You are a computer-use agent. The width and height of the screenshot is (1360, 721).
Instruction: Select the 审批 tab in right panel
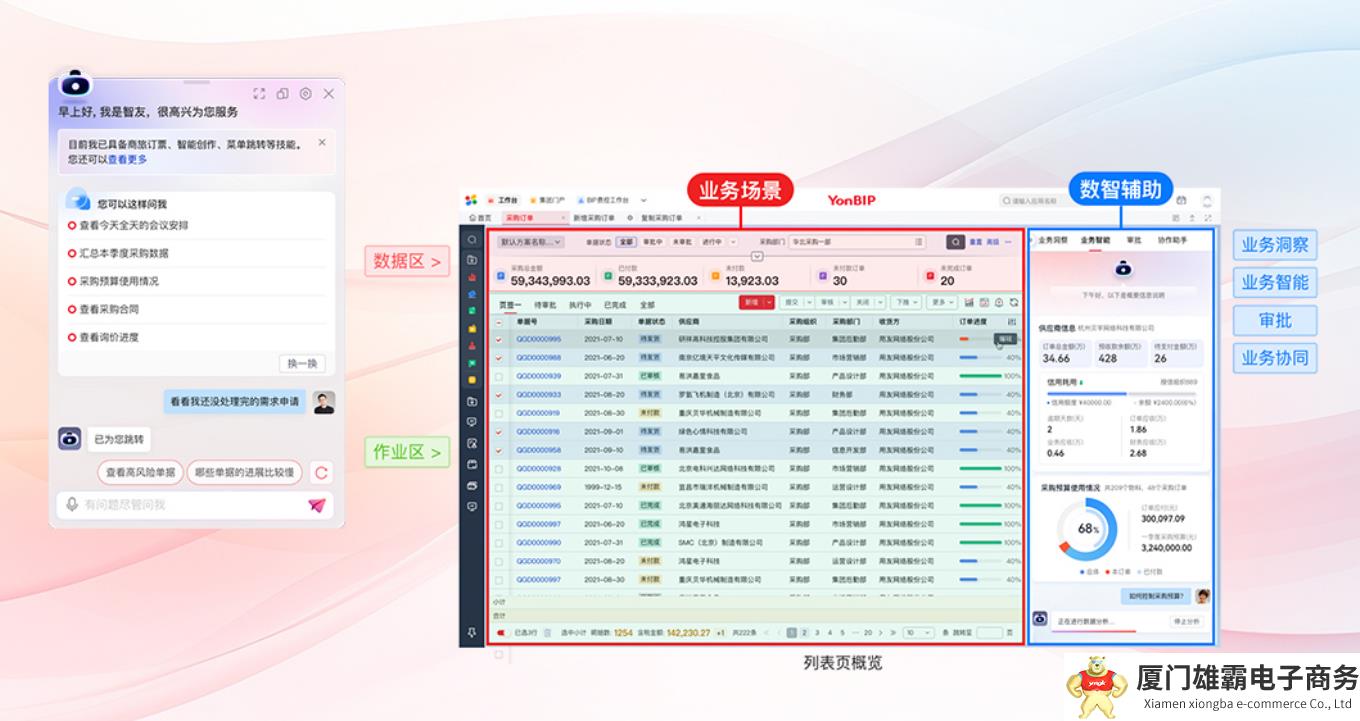1133,240
